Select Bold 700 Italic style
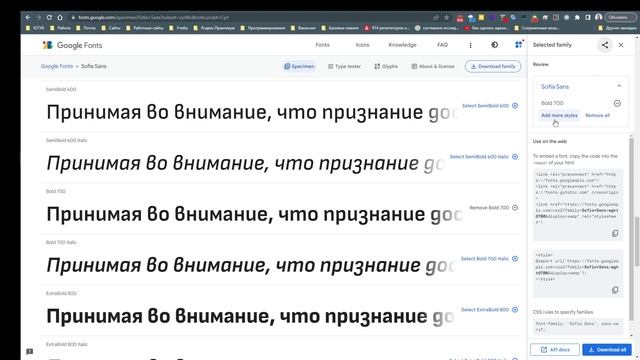The image size is (640, 360). coord(489,259)
